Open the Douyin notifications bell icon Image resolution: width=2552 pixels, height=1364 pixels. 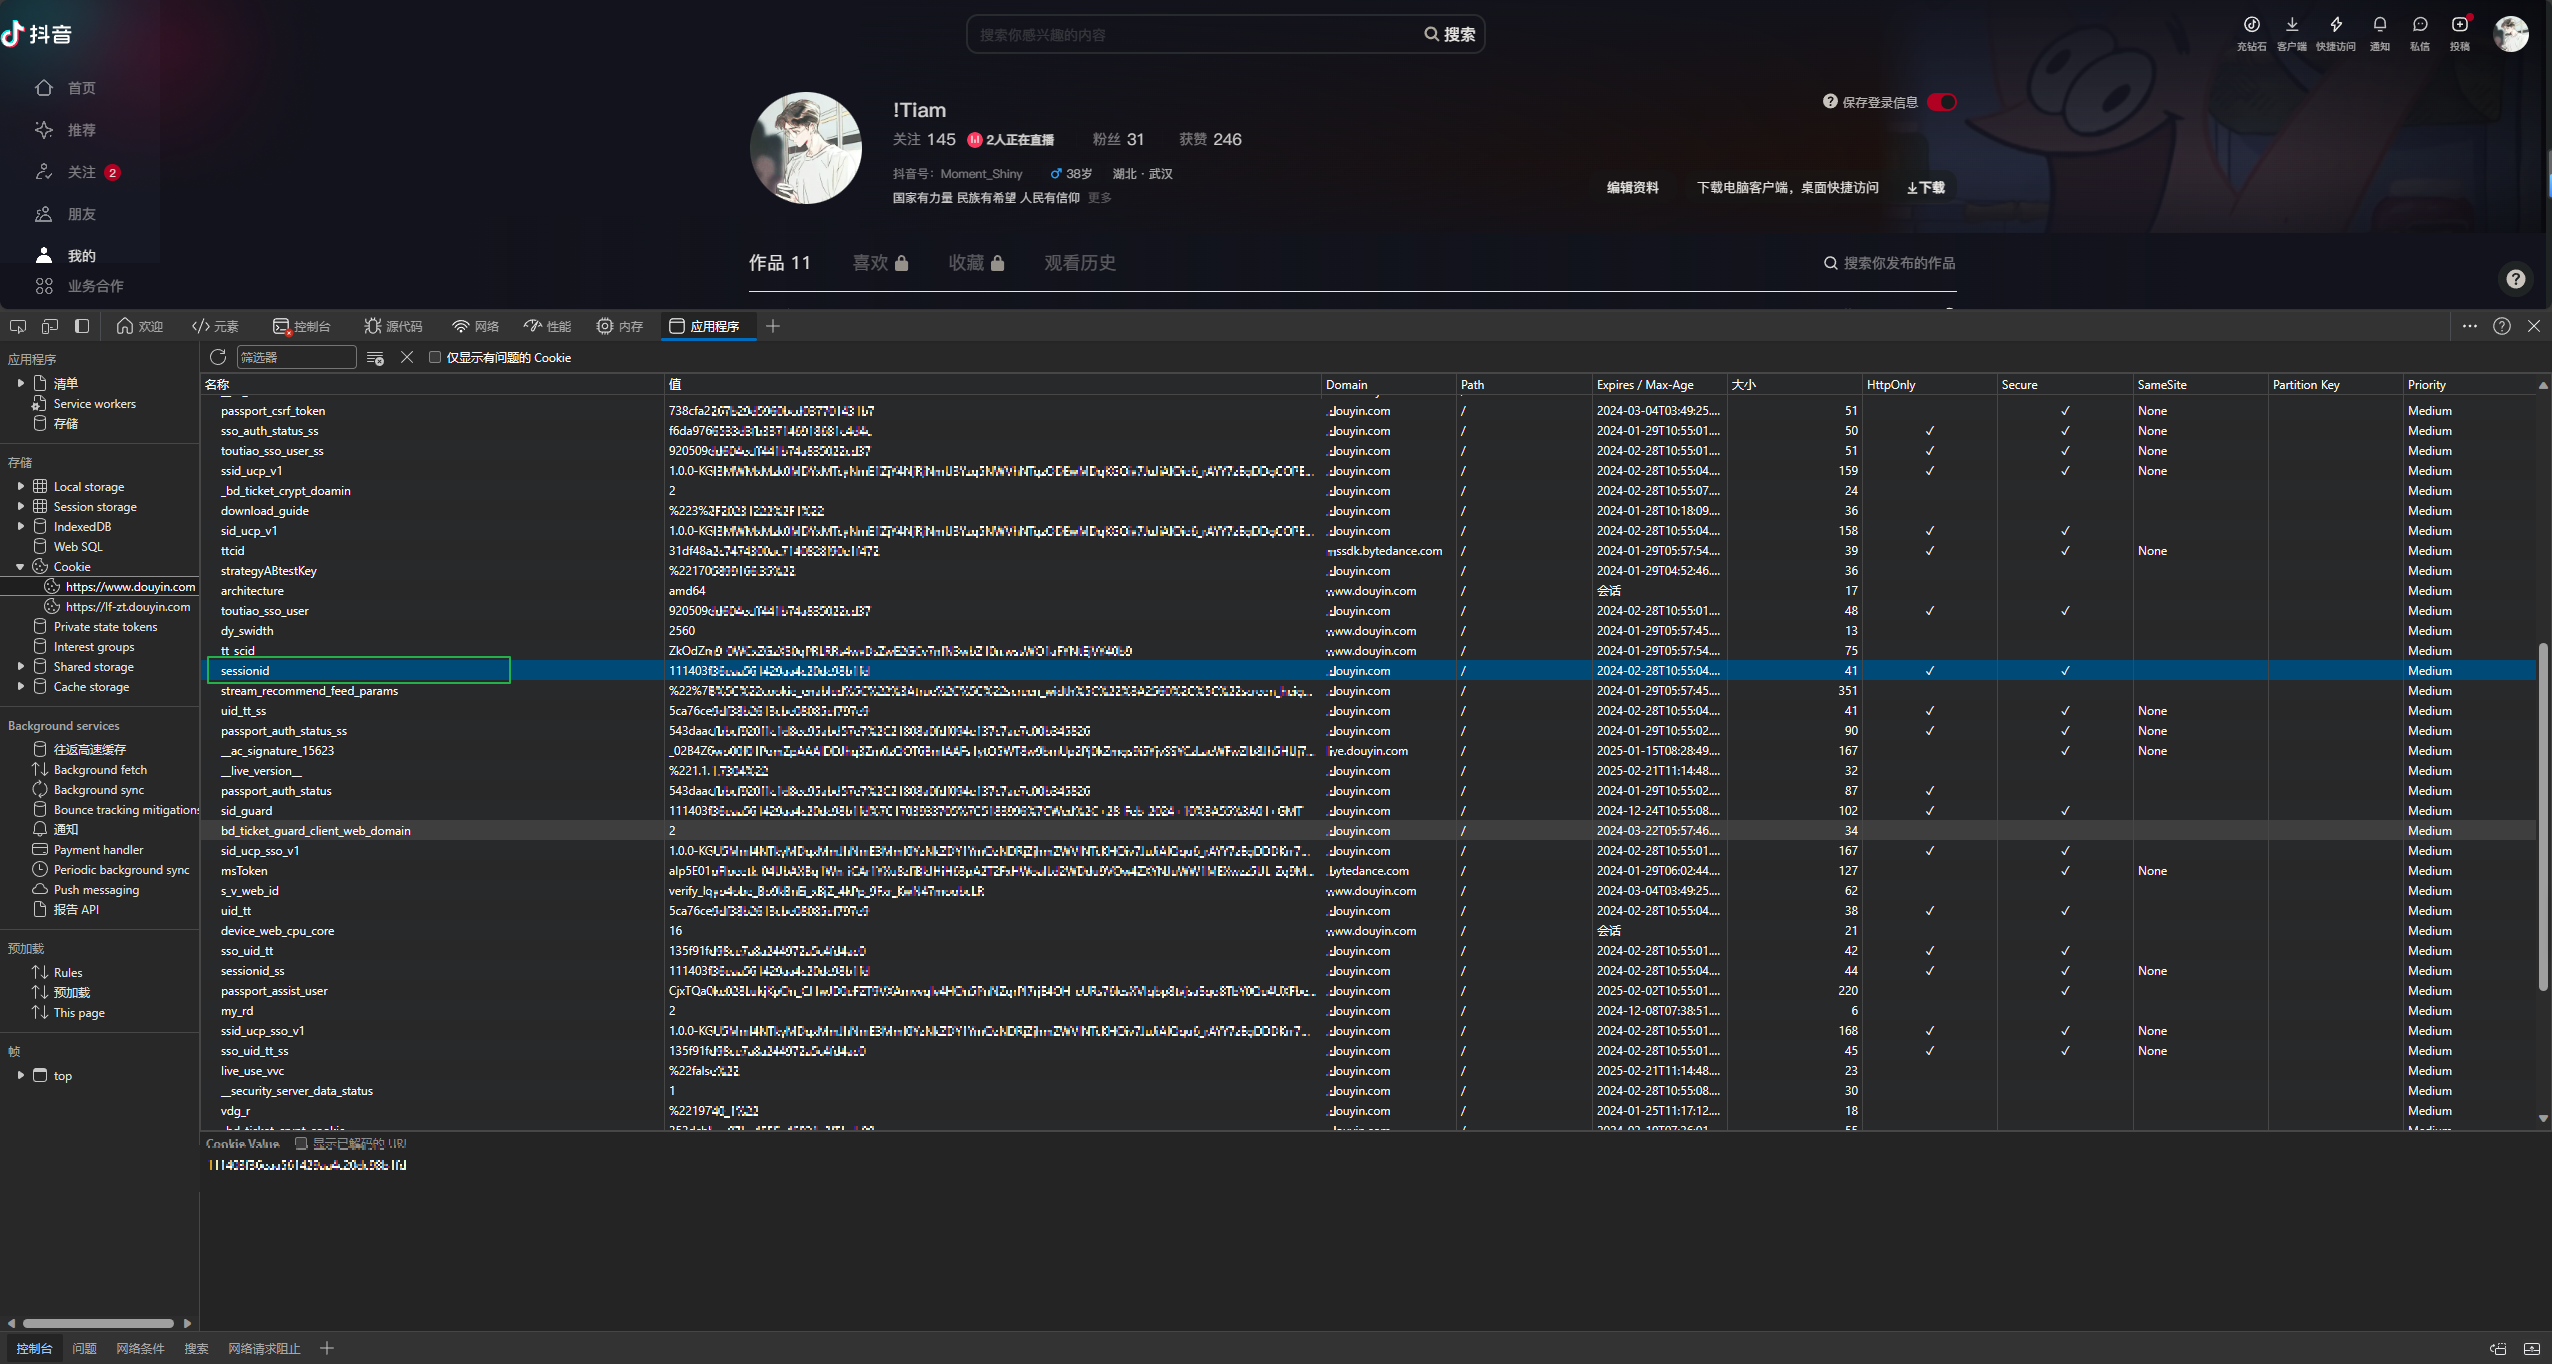(x=2379, y=25)
